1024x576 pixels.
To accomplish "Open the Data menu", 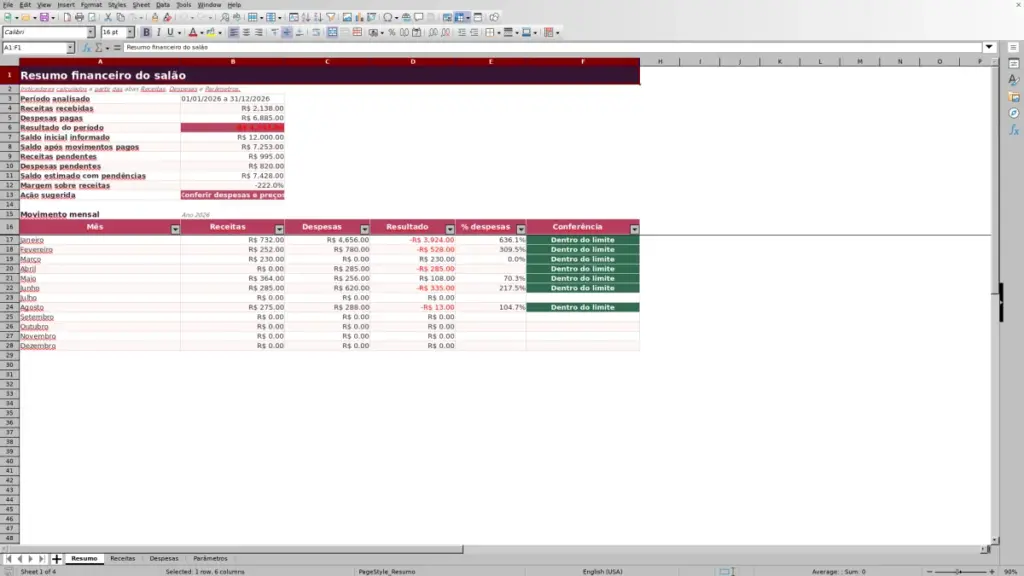I will coord(163,5).
